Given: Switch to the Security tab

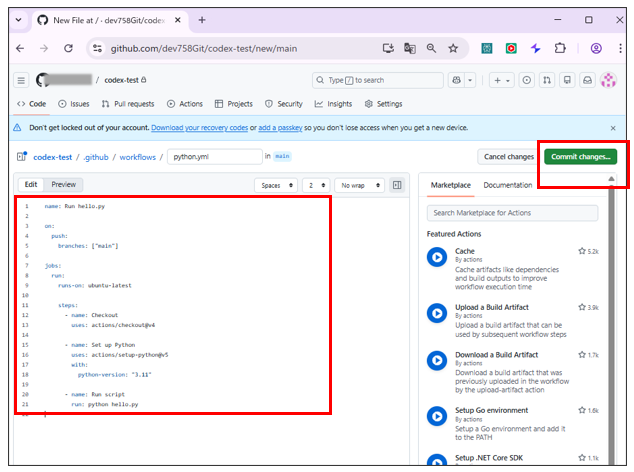Looking at the screenshot, I should (x=284, y=104).
